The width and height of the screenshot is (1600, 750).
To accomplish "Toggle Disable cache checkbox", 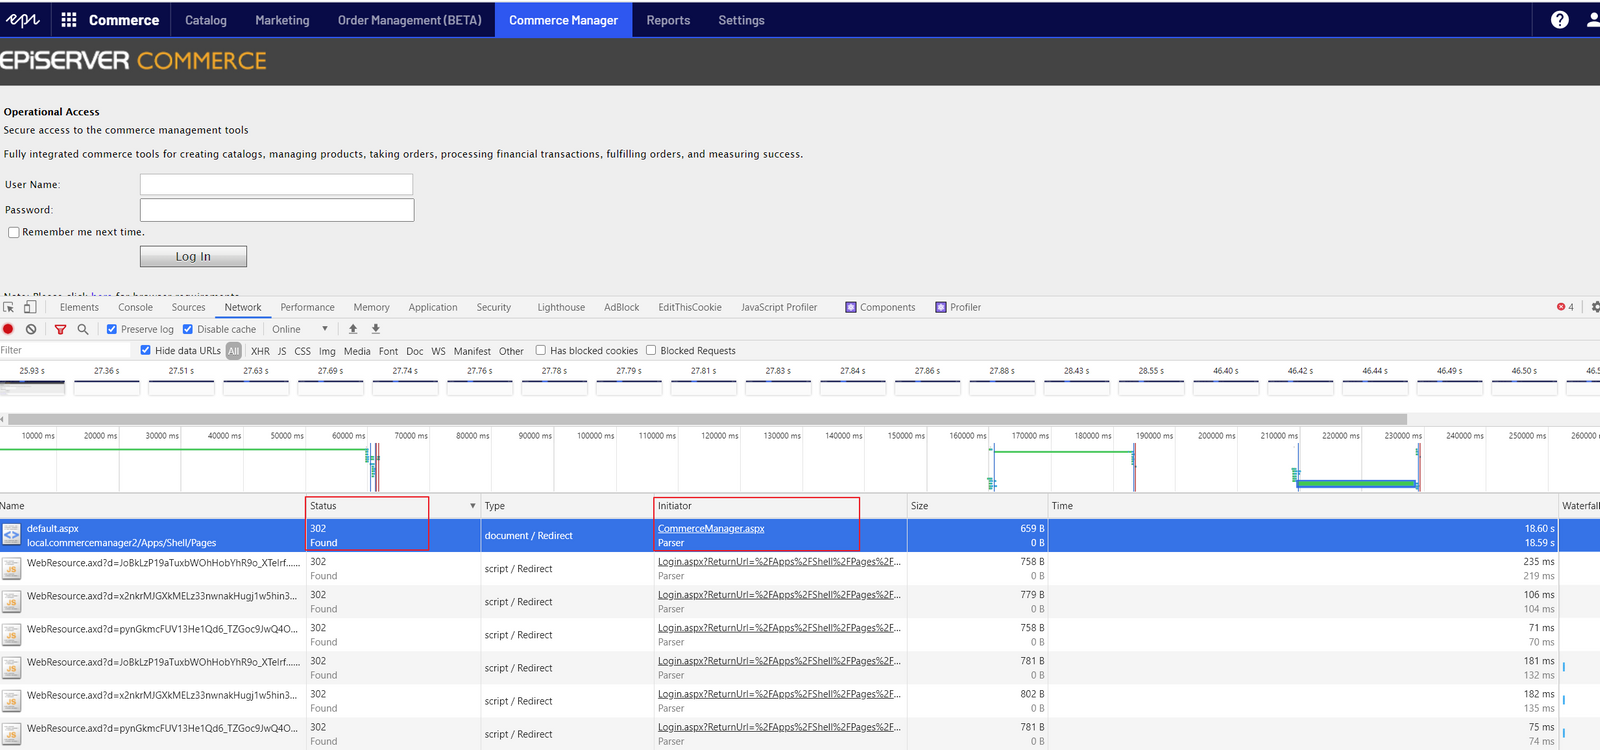I will (x=188, y=329).
